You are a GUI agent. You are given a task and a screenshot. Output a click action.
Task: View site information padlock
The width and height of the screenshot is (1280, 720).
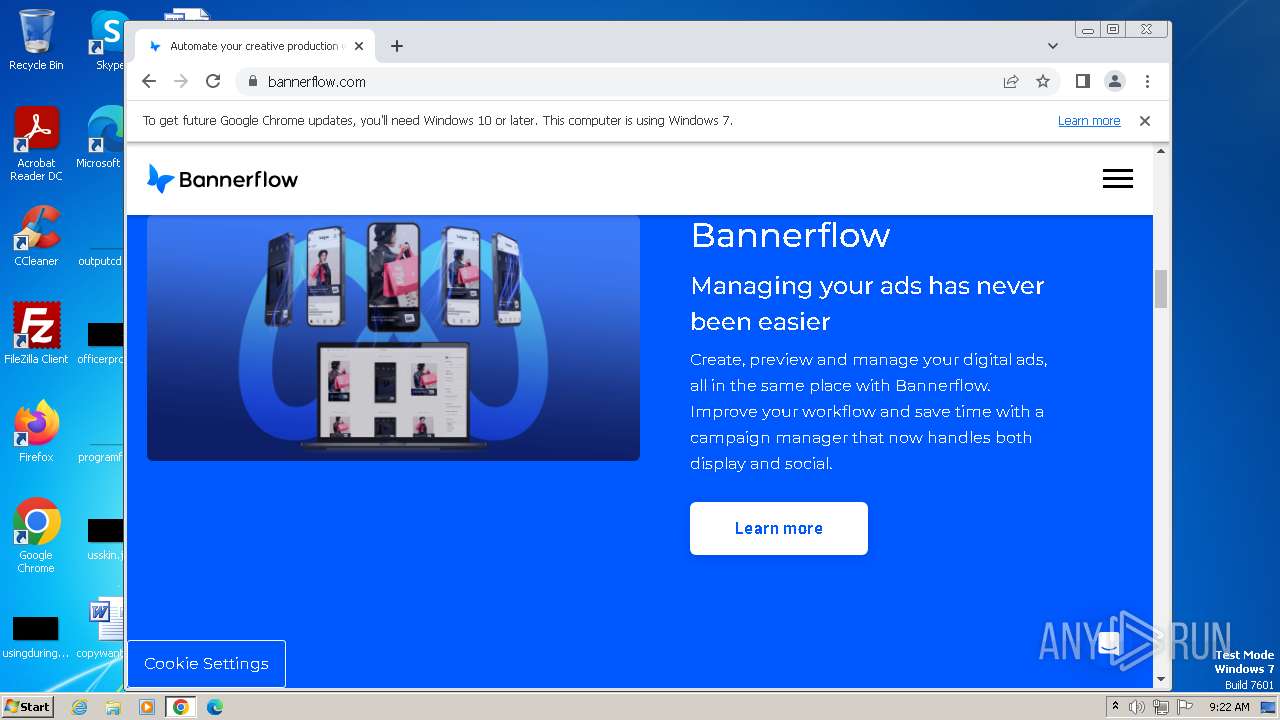click(x=252, y=81)
